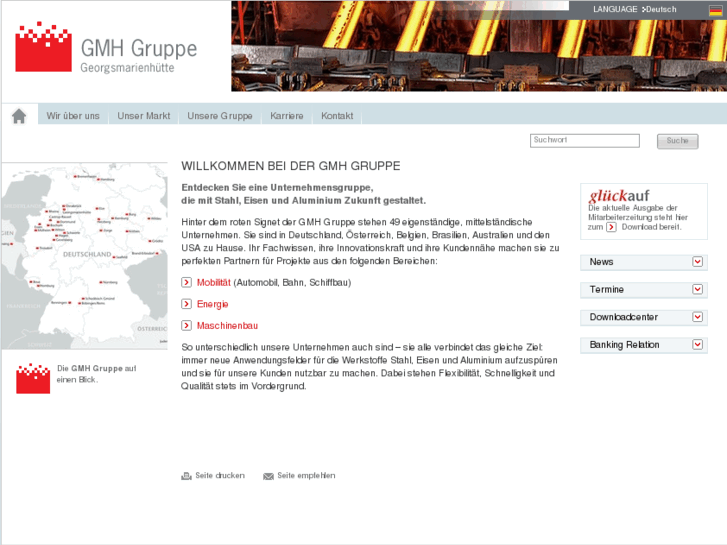This screenshot has height=545, width=727.
Task: Open the Maschinenbau link
Action: [x=227, y=326]
